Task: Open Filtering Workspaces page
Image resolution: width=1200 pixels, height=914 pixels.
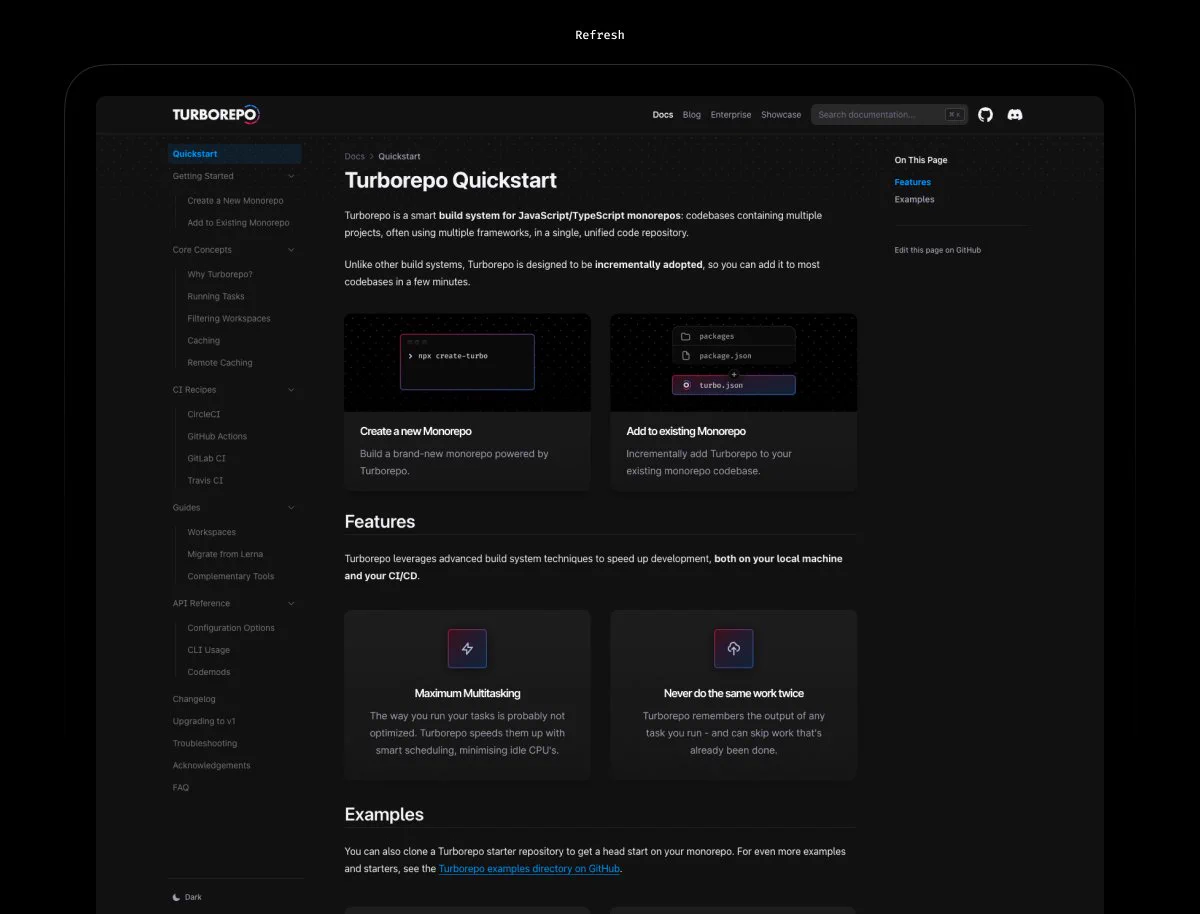Action: [x=229, y=319]
